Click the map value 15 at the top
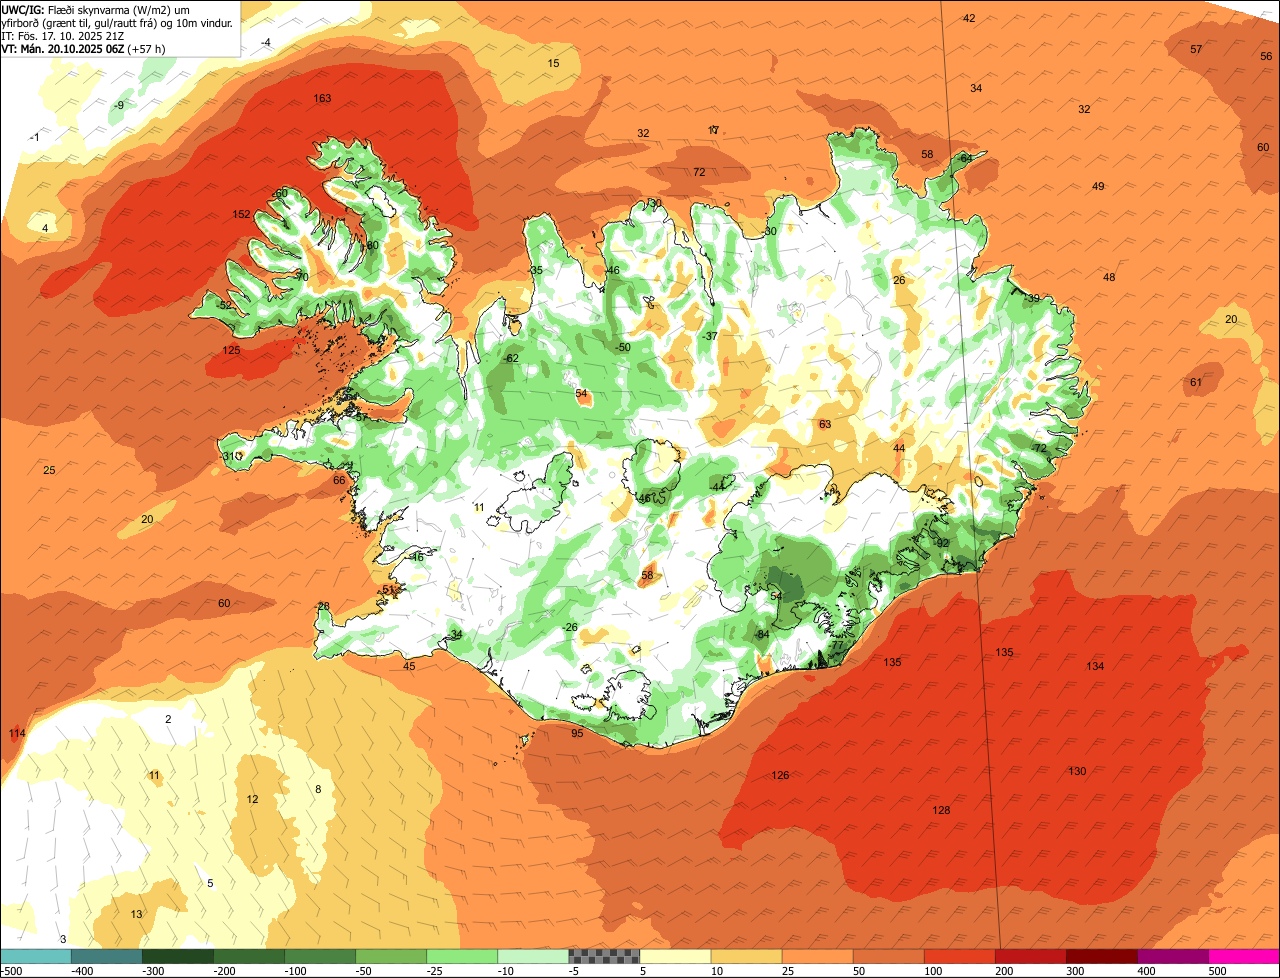 [x=554, y=63]
